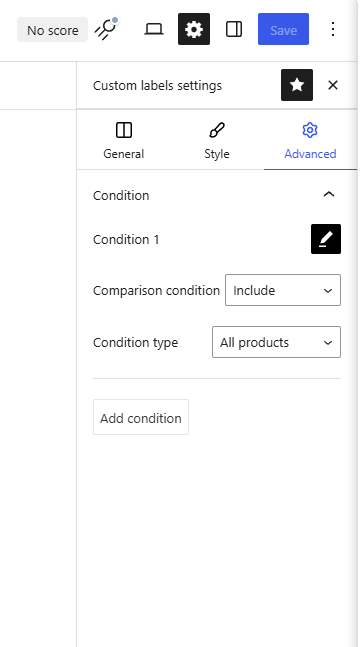
Task: Open the Comparison condition Include dropdown
Action: click(283, 290)
